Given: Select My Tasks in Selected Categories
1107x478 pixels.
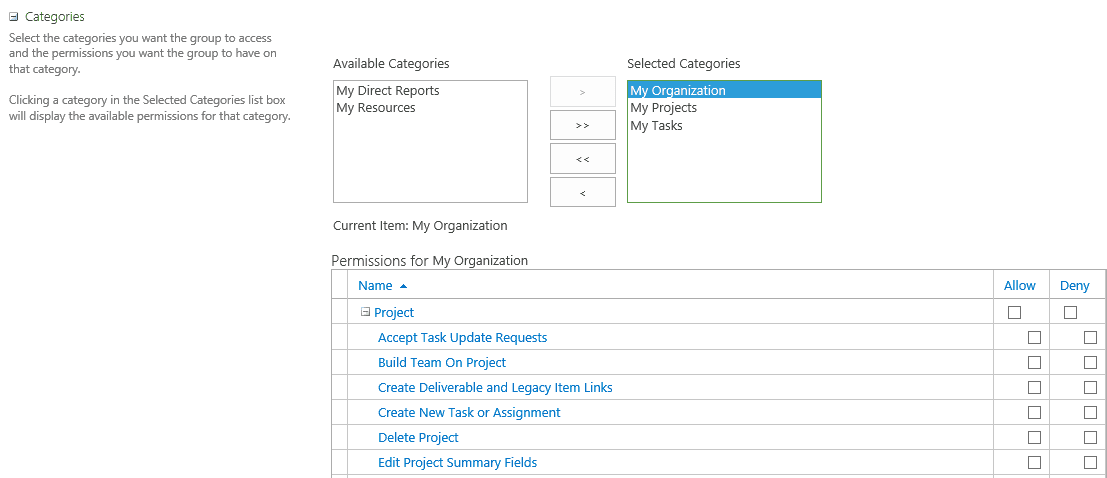Looking at the screenshot, I should [x=657, y=126].
